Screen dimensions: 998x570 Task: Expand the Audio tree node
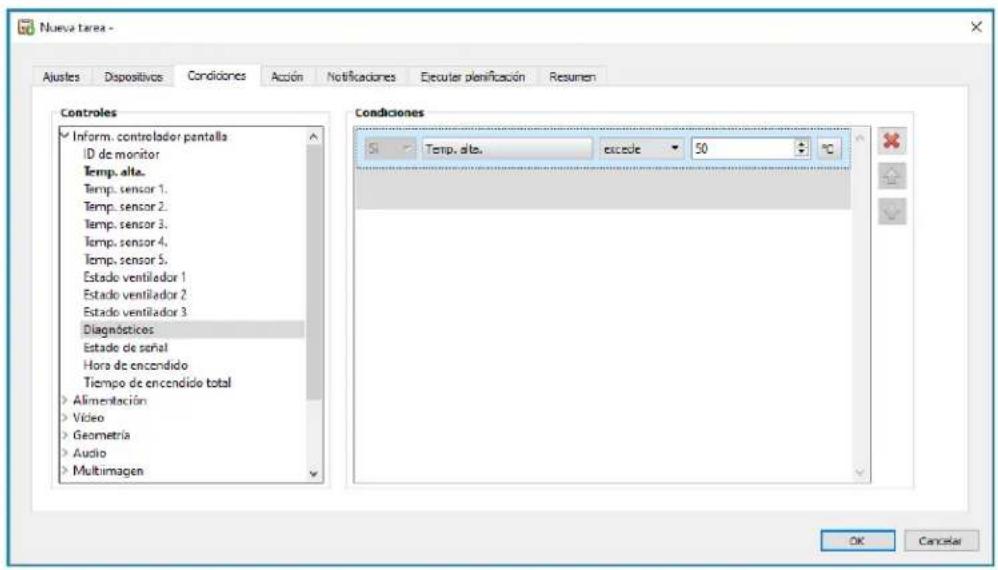coord(64,453)
